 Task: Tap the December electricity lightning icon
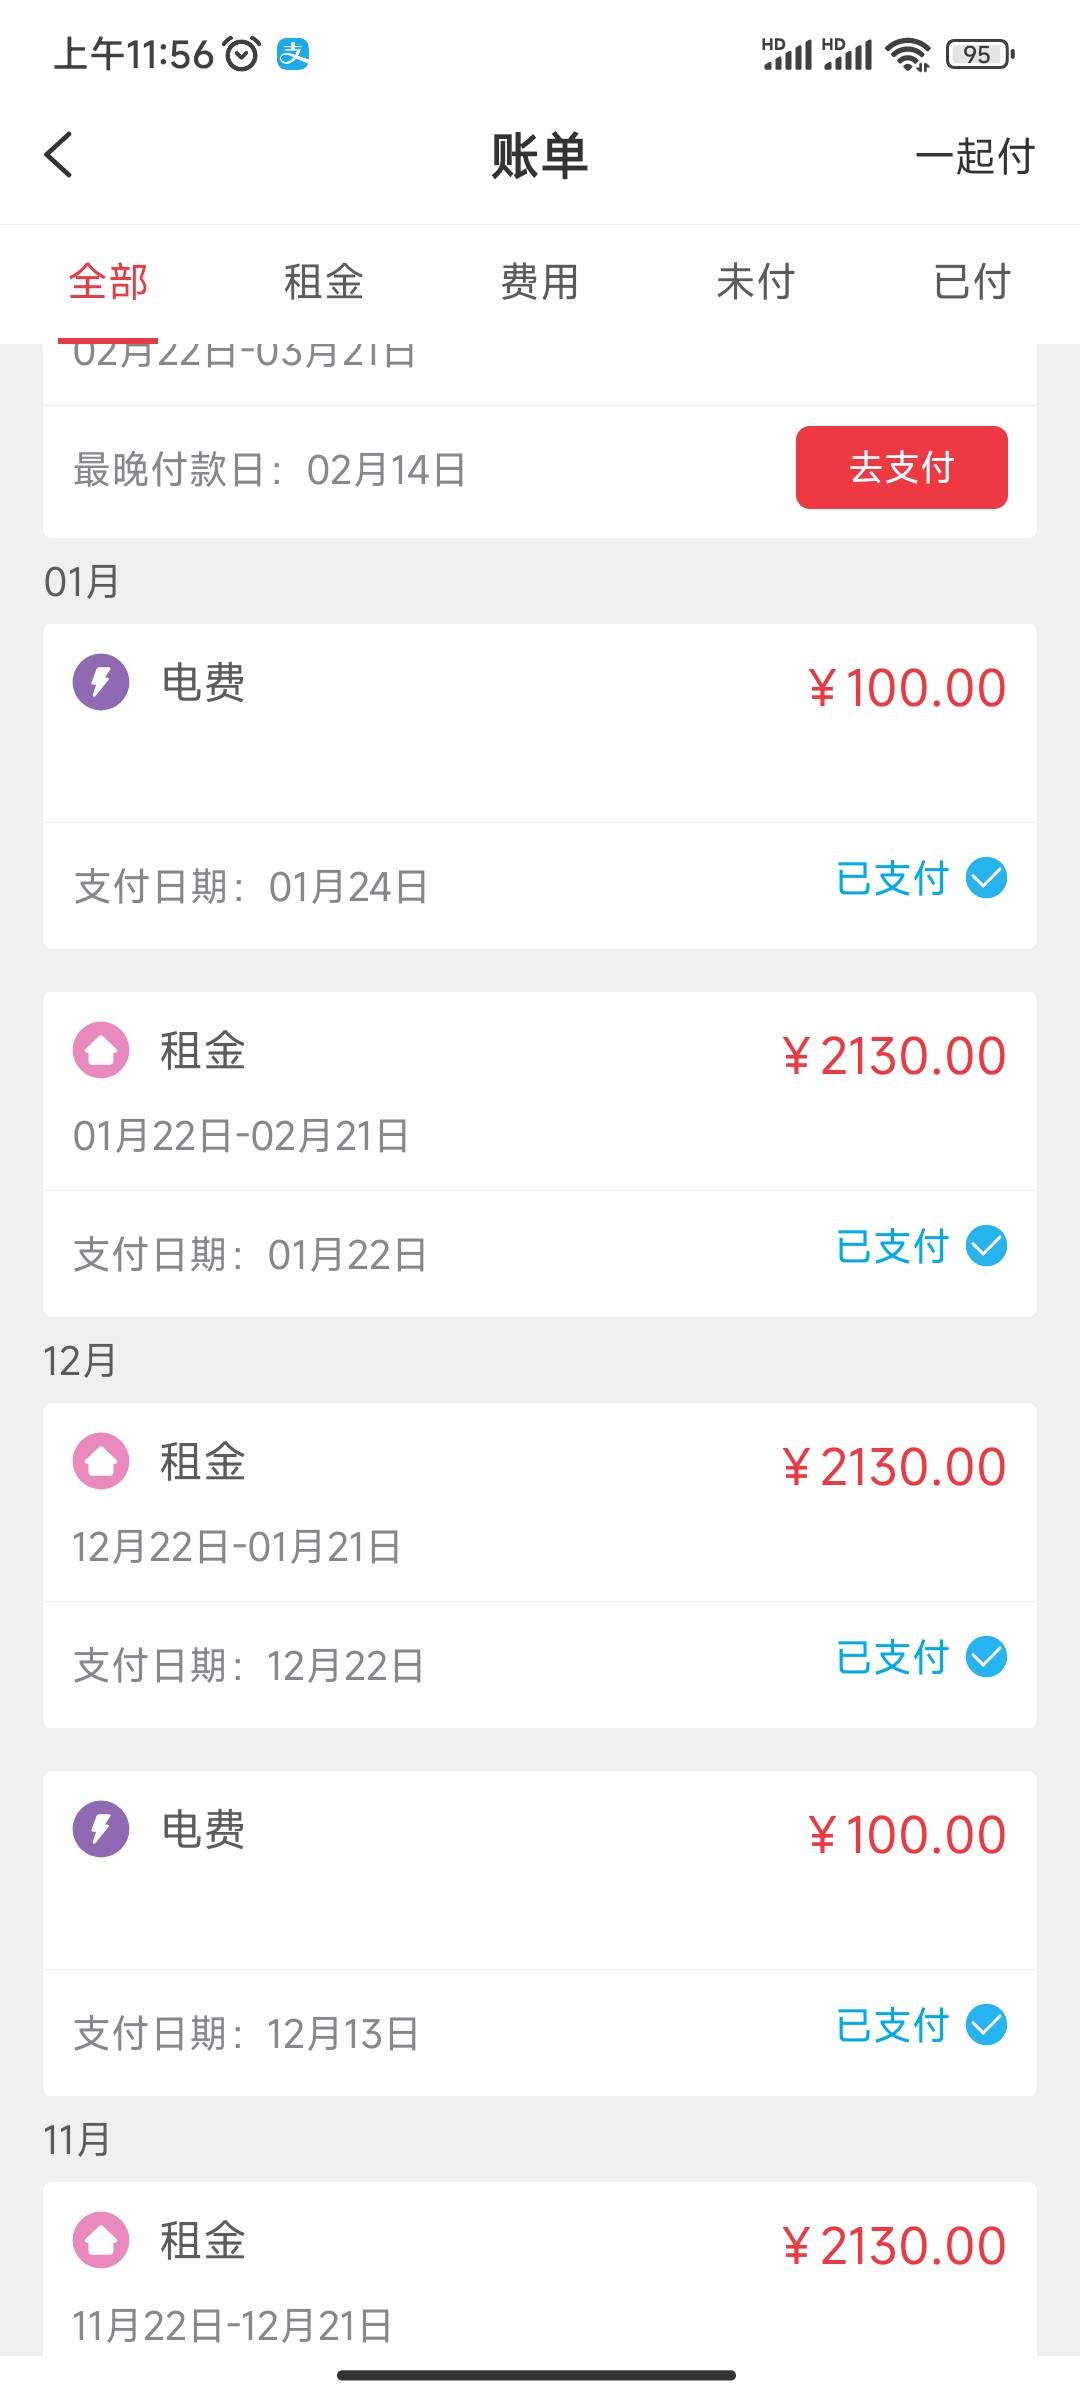coord(101,1829)
